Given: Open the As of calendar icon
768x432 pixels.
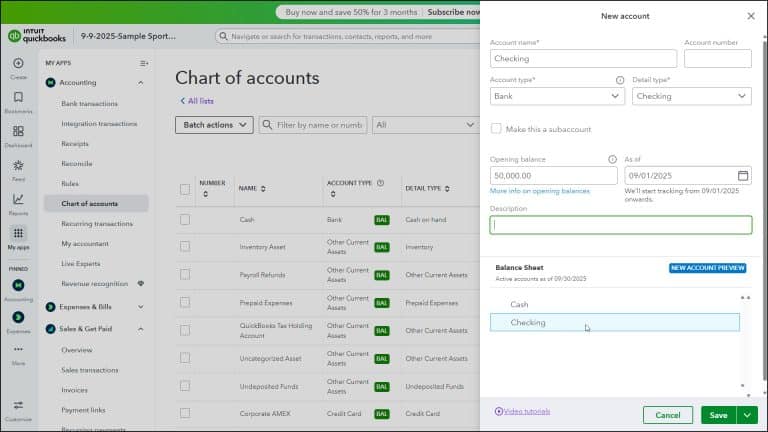Looking at the screenshot, I should [x=743, y=175].
